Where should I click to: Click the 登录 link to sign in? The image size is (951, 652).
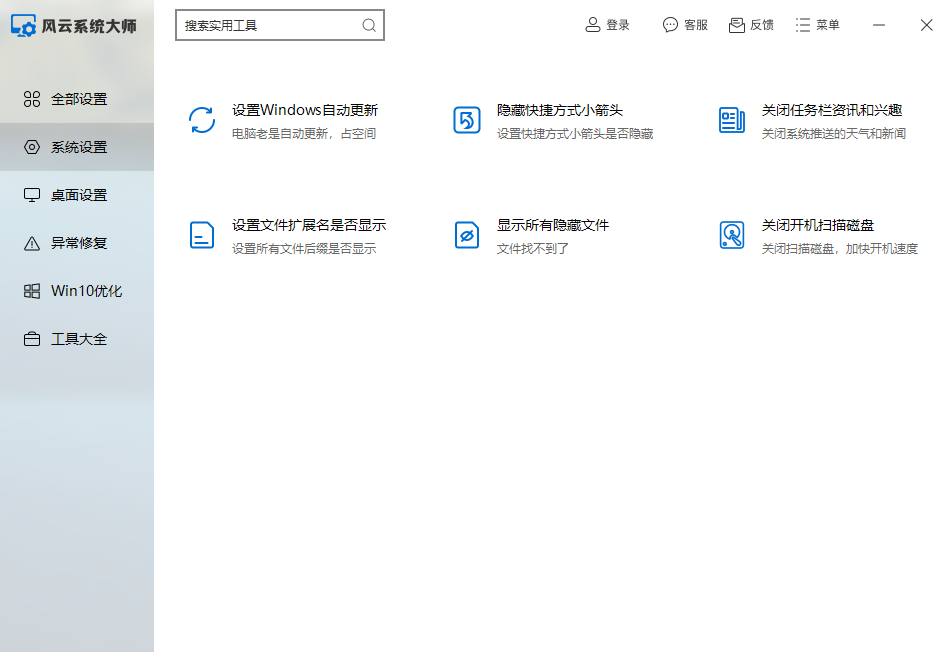pos(607,24)
